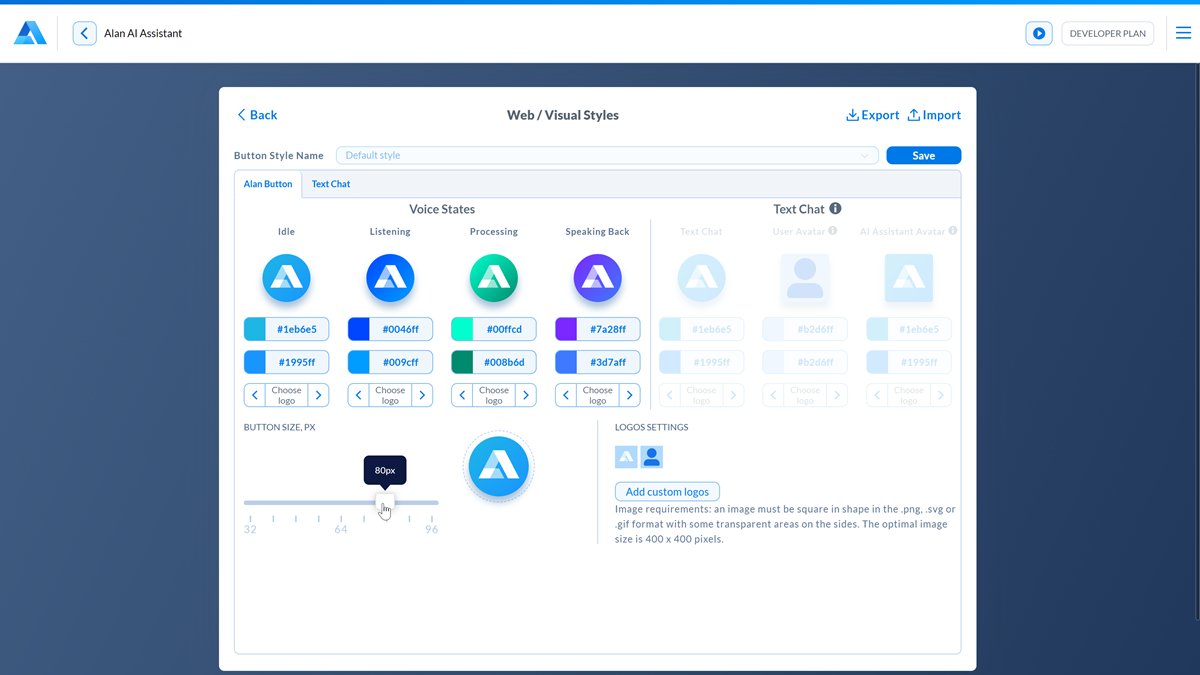Screen dimensions: 1200x675
Task: Click the Alan logo in top-left corner
Action: click(x=30, y=33)
